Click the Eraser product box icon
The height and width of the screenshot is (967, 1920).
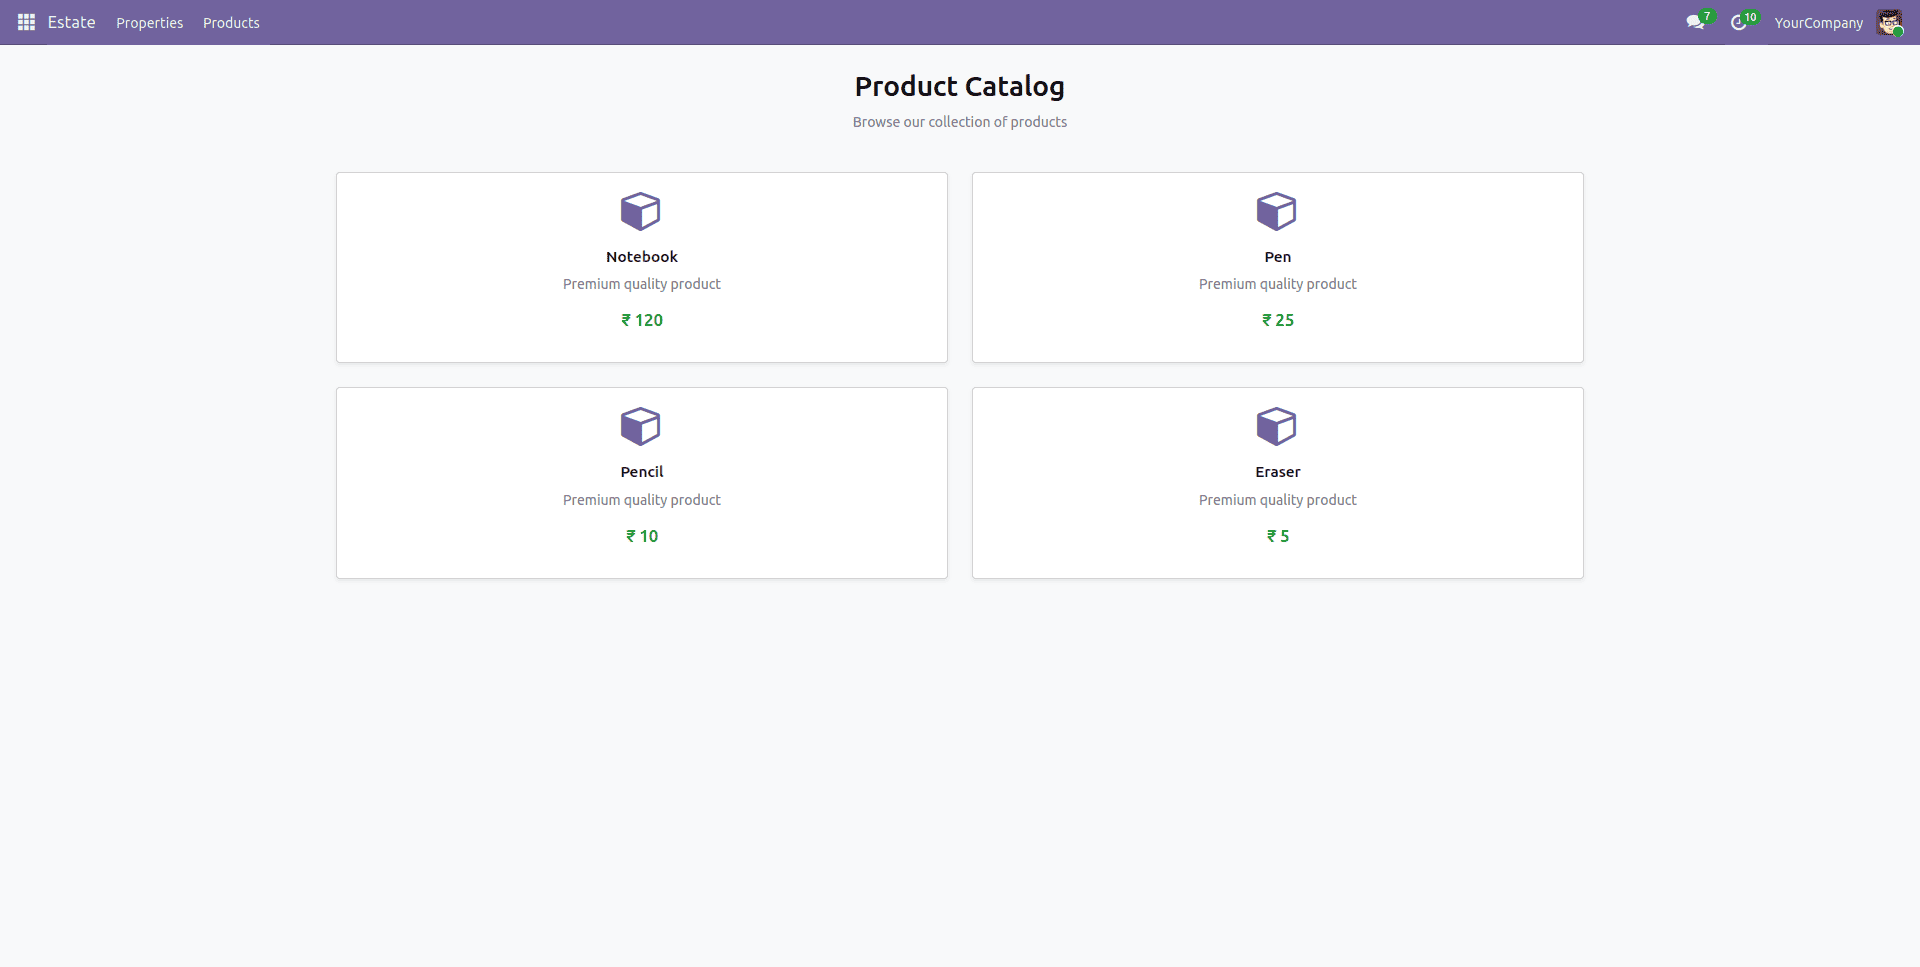tap(1277, 427)
